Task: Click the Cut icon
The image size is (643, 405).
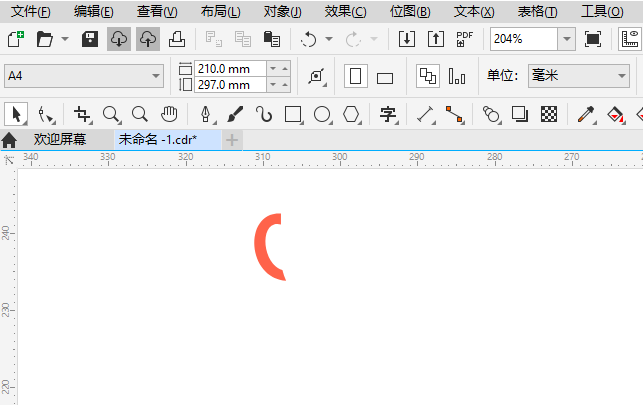Action: coord(214,39)
